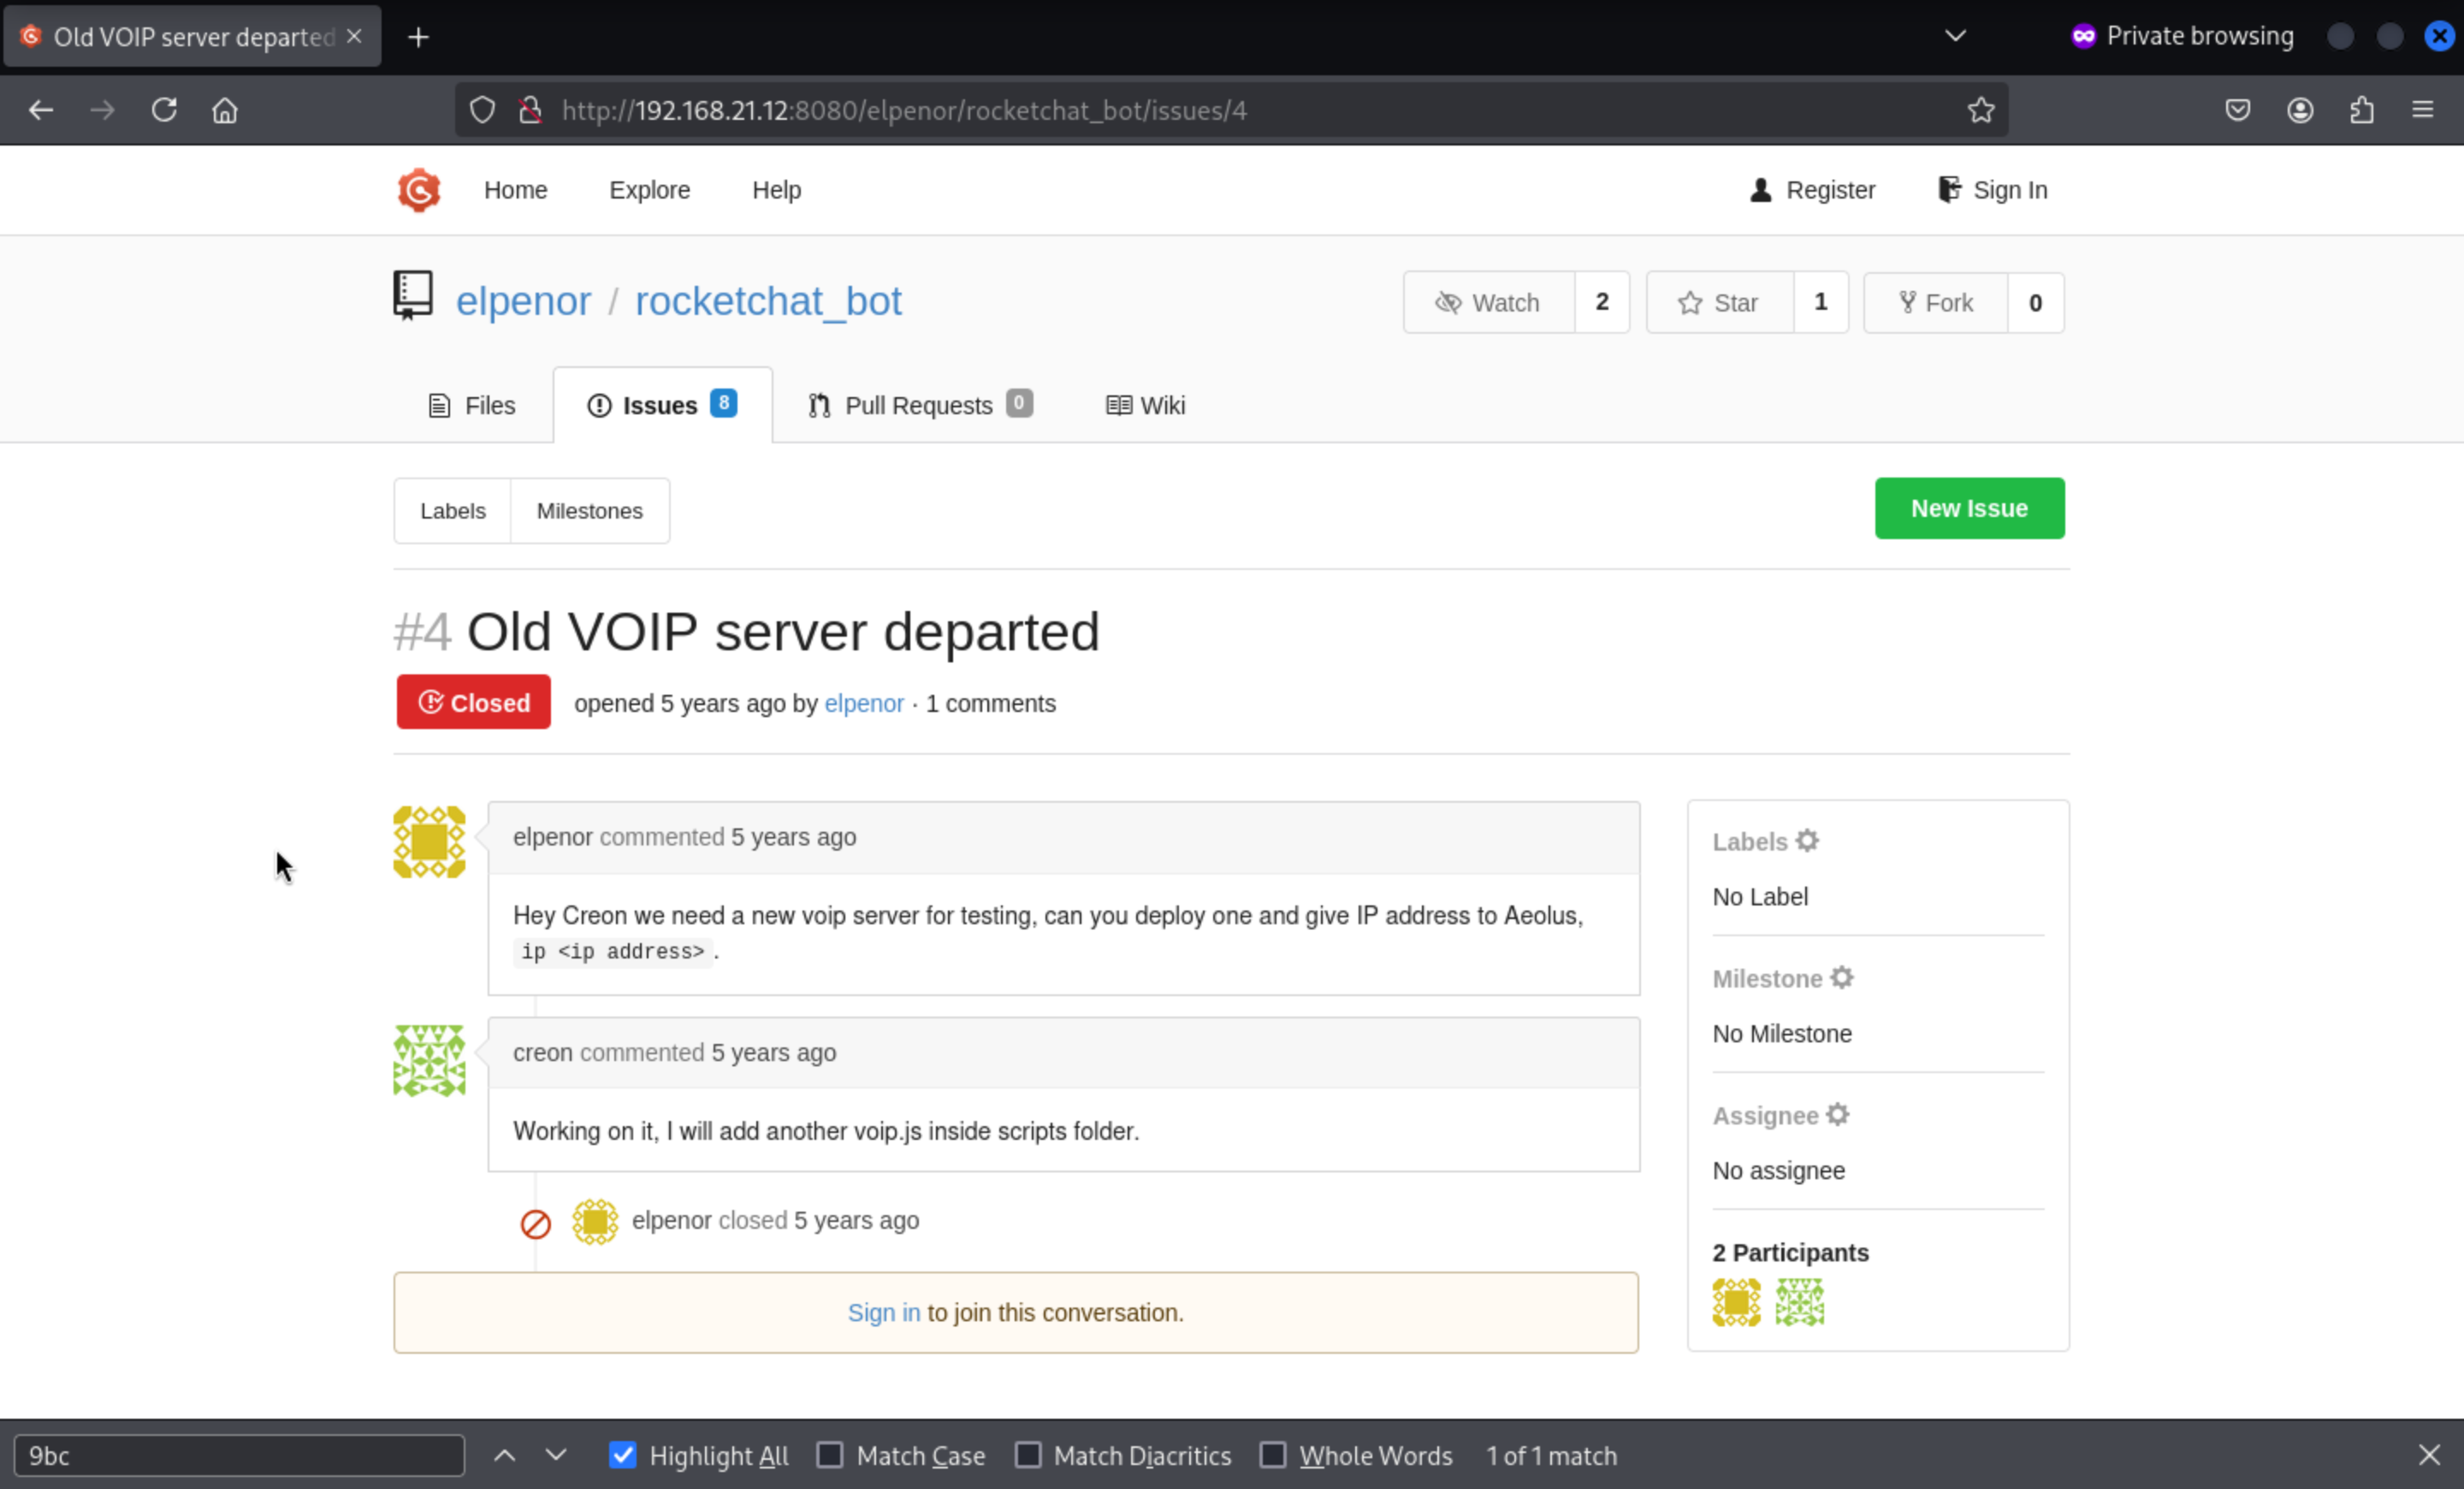This screenshot has width=2464, height=1489.
Task: Open the Firefox extensions icon
Action: [2361, 110]
